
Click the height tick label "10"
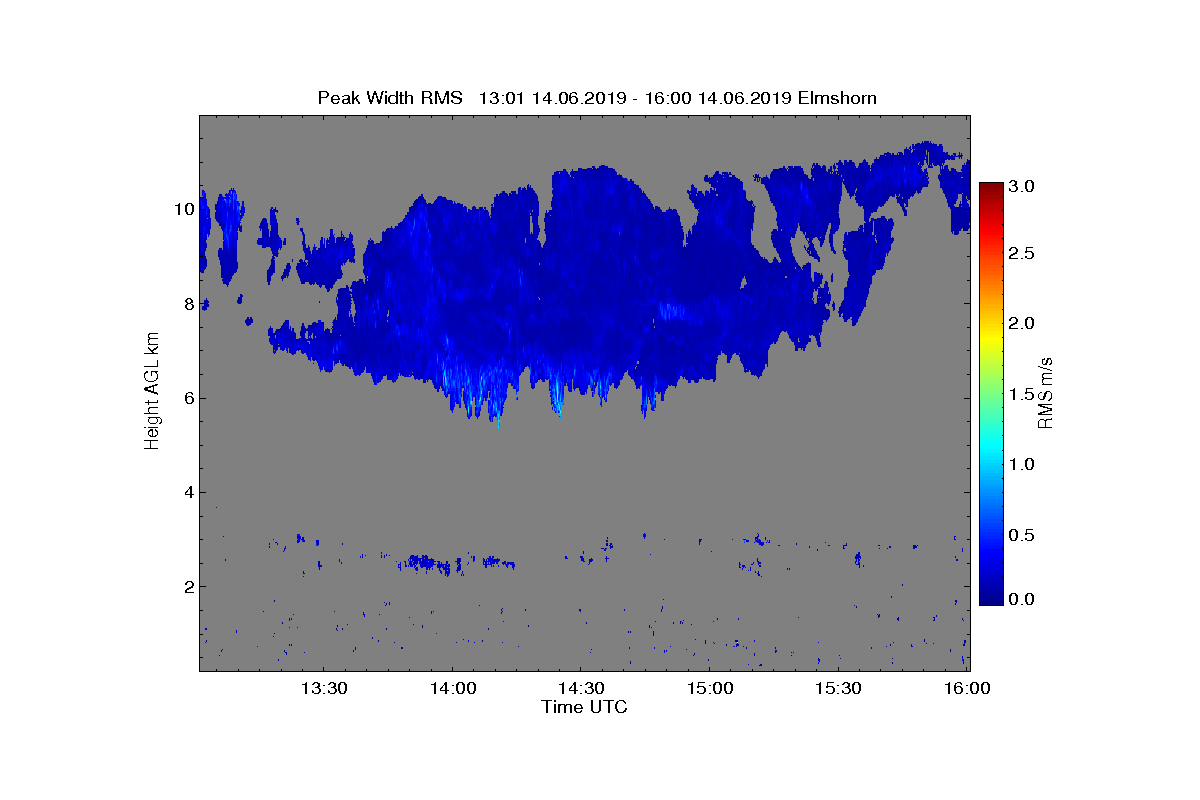point(184,209)
